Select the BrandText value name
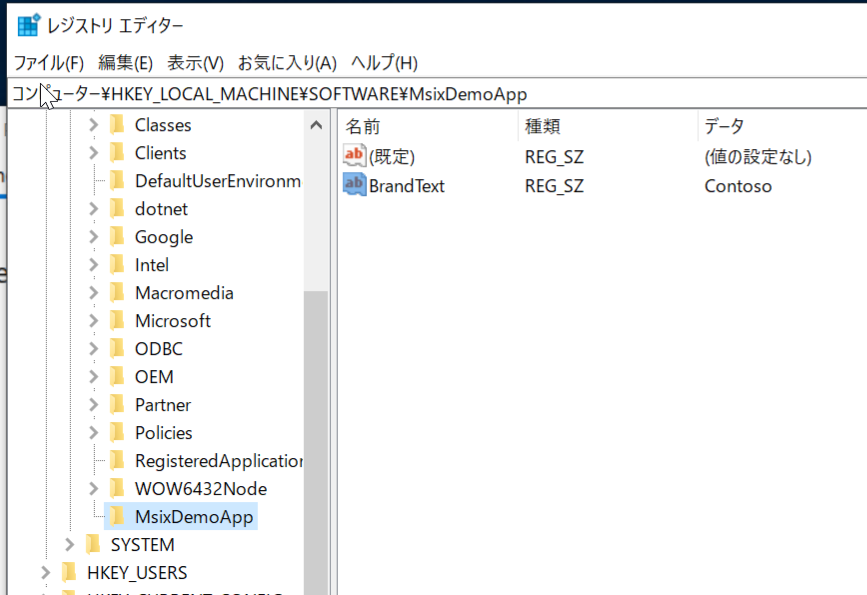 coord(406,186)
